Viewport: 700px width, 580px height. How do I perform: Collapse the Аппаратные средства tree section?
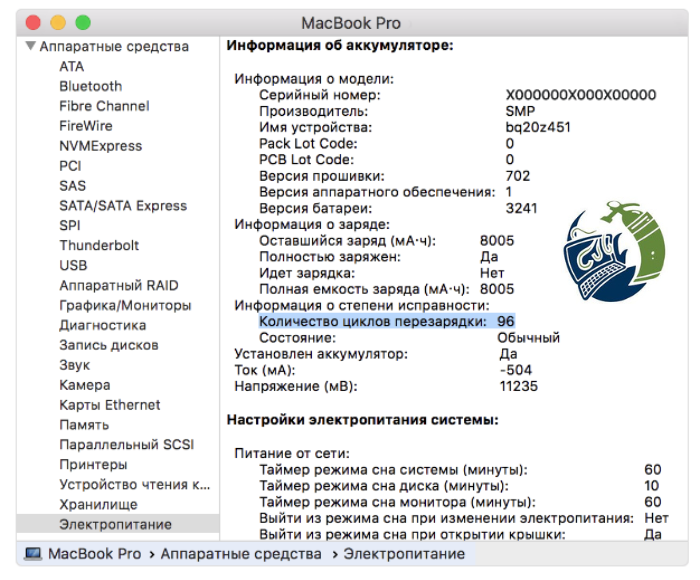(x=30, y=46)
